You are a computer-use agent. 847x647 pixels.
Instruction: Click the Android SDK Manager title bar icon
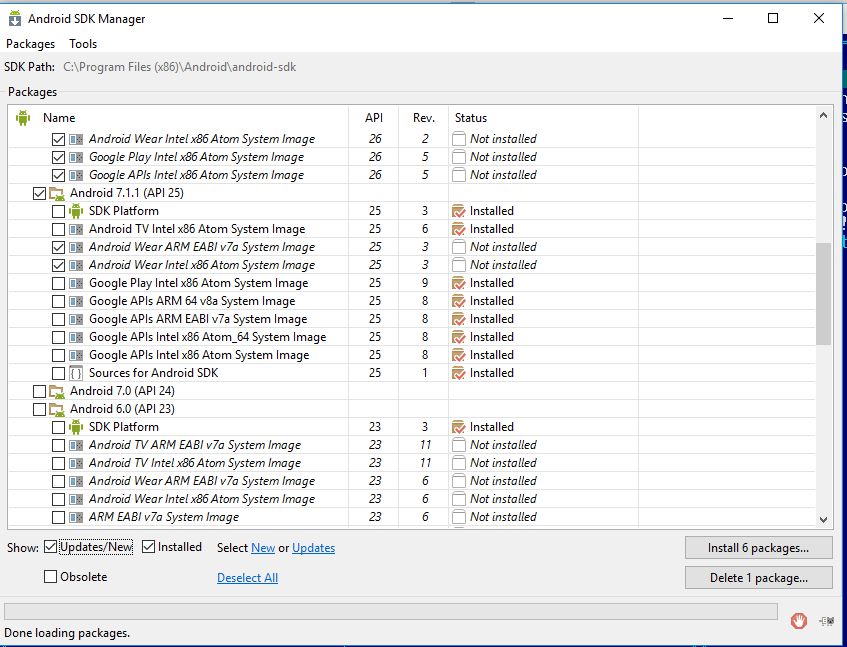point(15,18)
